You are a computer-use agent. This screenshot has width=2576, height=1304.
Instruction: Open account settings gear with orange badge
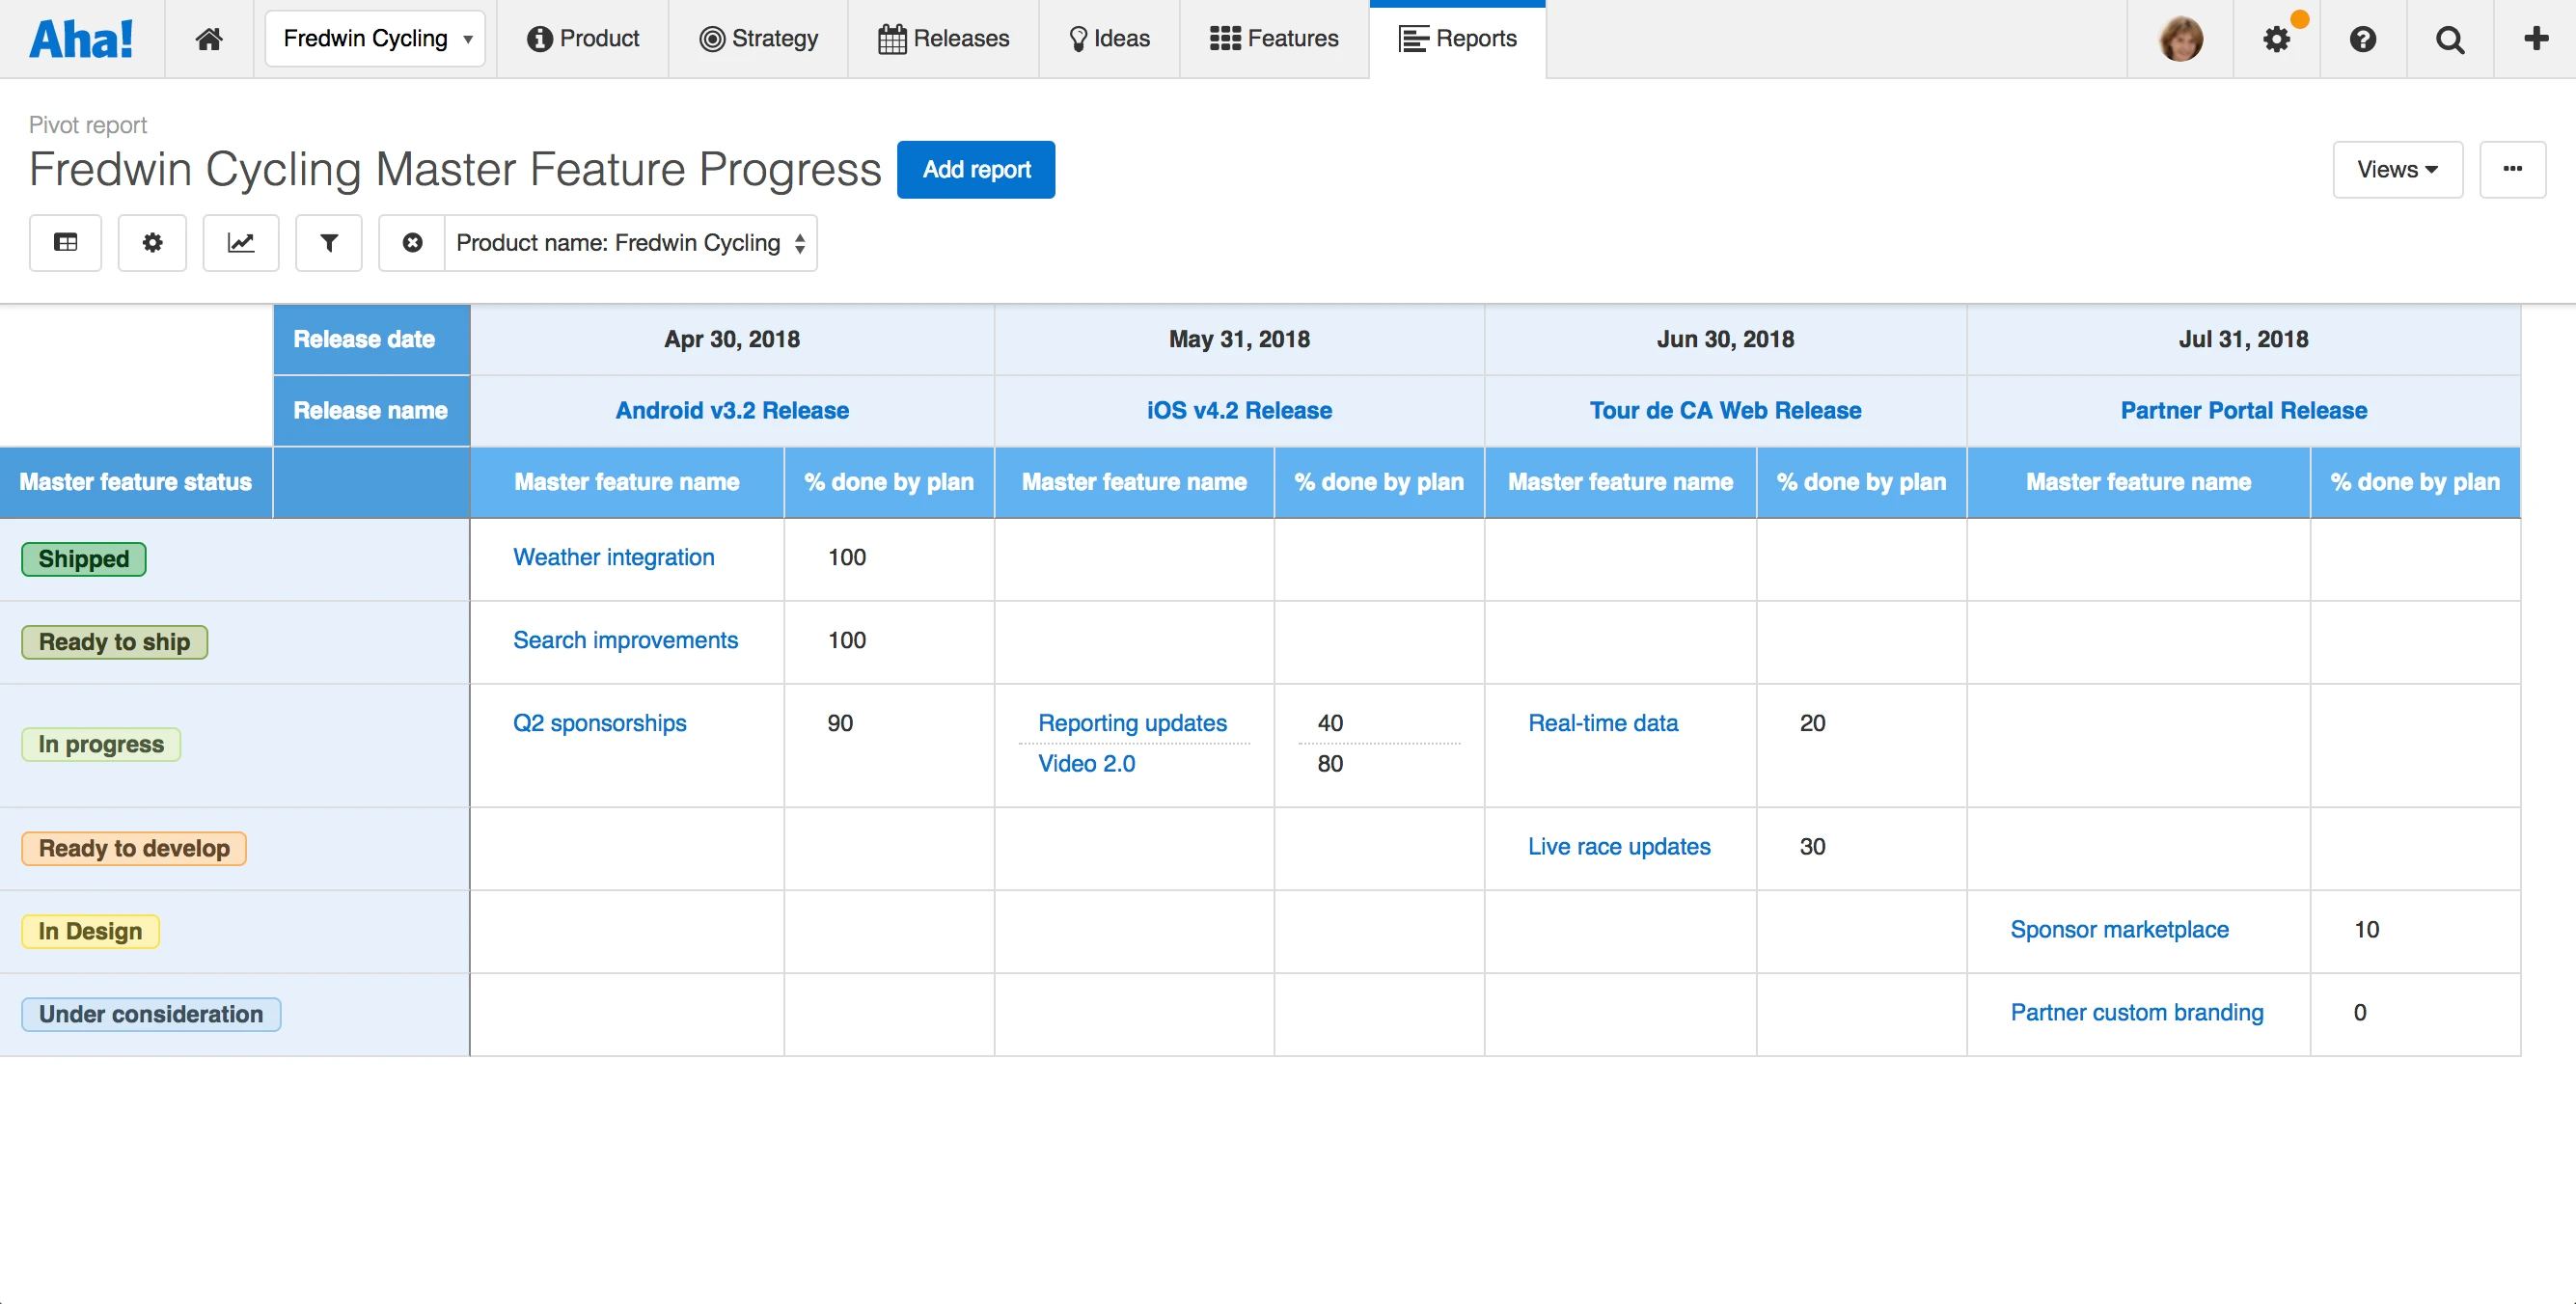2276,39
